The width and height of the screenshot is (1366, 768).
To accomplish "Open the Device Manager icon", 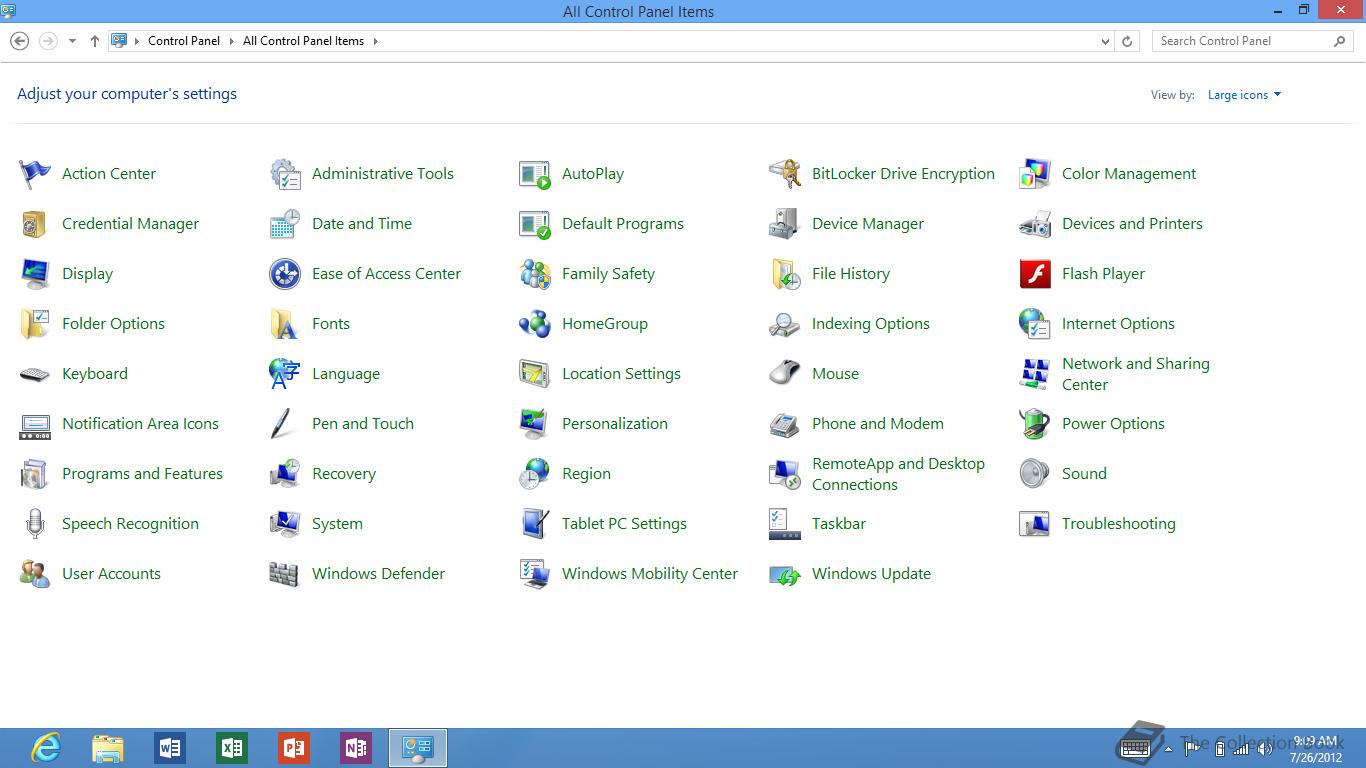I will click(x=785, y=224).
